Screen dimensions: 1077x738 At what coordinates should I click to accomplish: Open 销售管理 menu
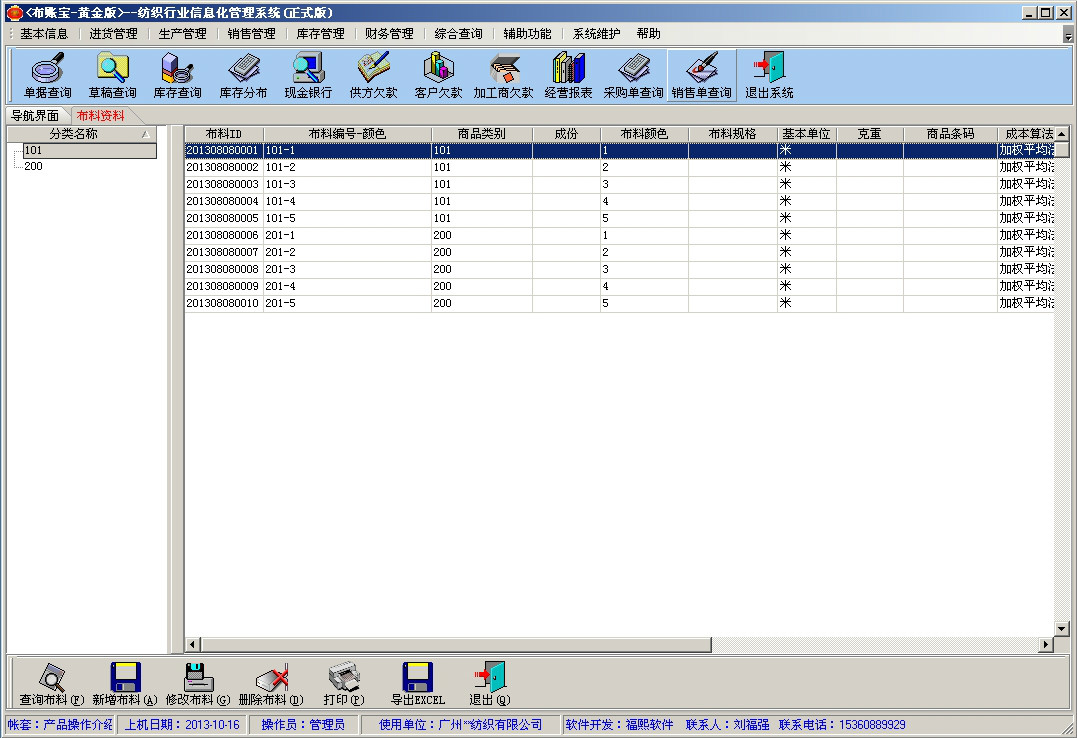(x=251, y=34)
